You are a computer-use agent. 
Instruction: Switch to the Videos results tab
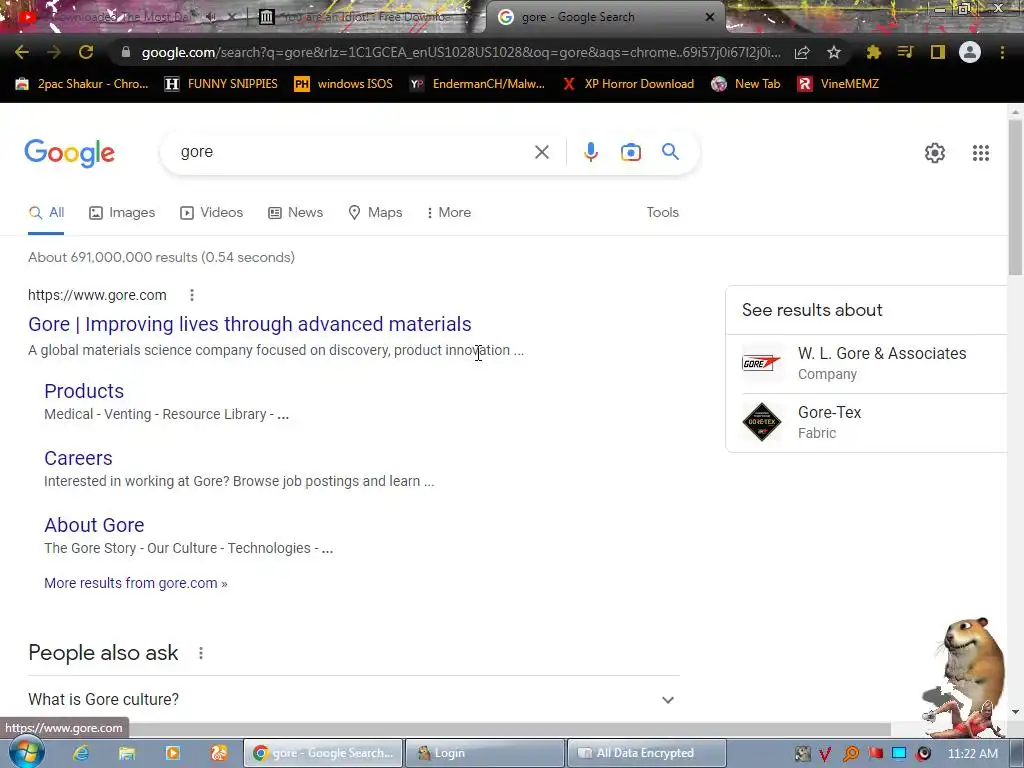tap(212, 212)
